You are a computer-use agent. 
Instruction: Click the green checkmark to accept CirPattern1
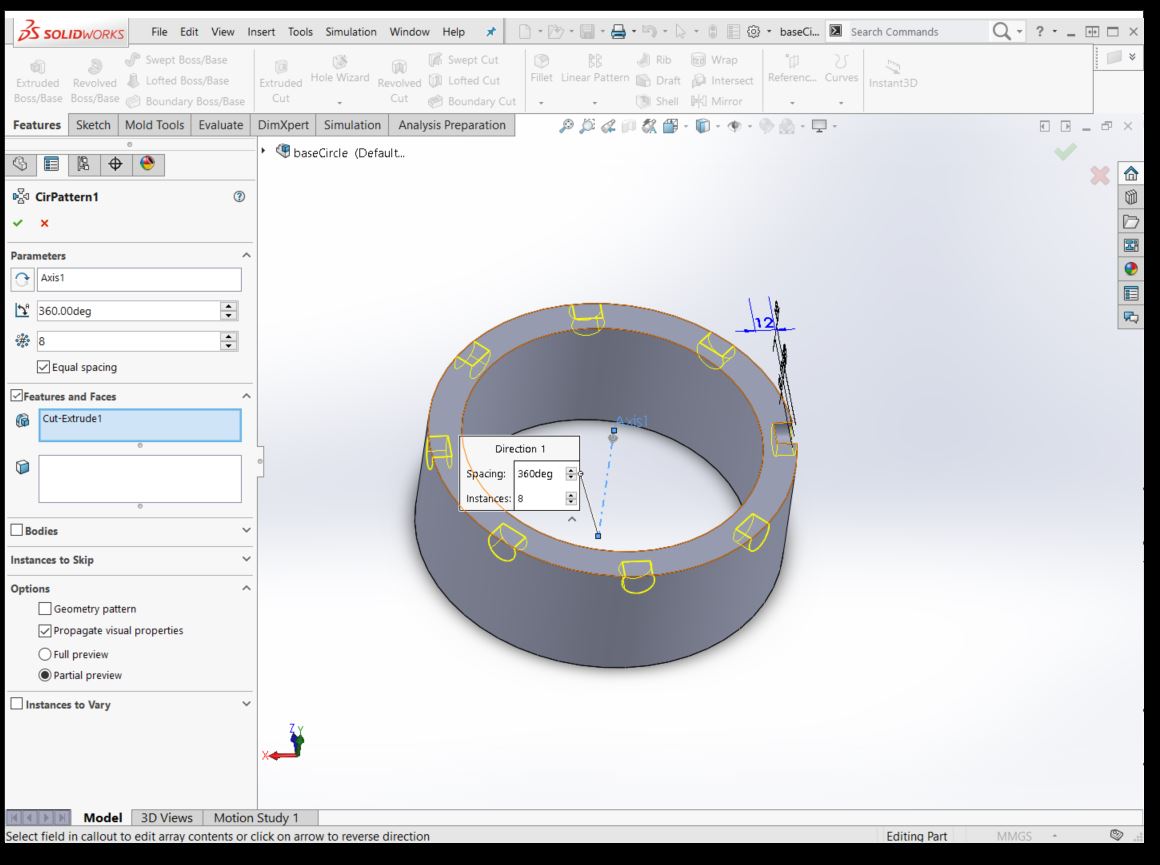pyautogui.click(x=18, y=223)
